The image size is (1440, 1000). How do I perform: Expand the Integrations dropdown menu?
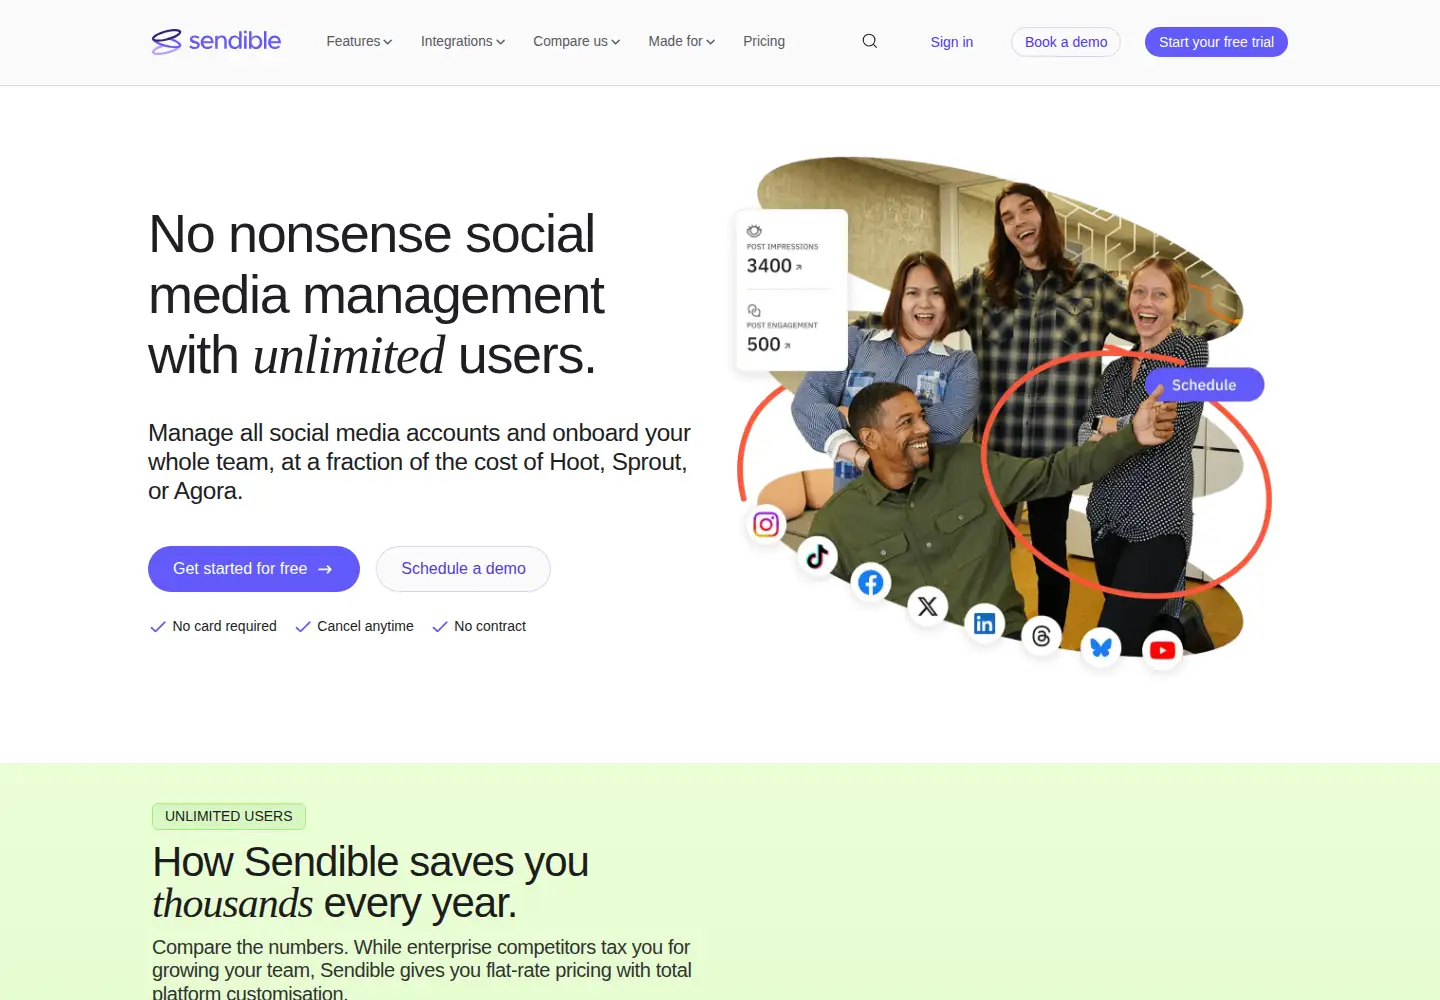pos(463,41)
